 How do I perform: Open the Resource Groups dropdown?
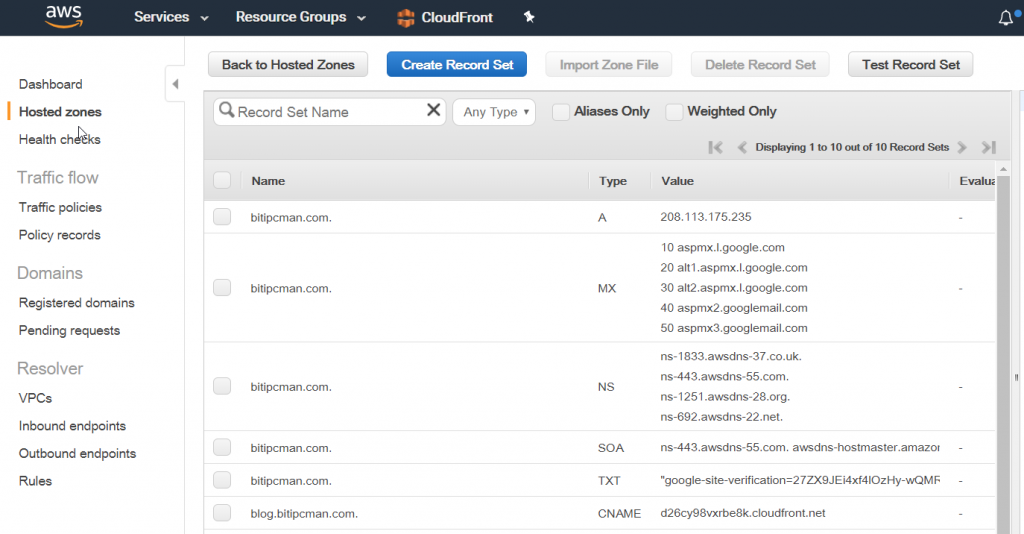(x=300, y=17)
